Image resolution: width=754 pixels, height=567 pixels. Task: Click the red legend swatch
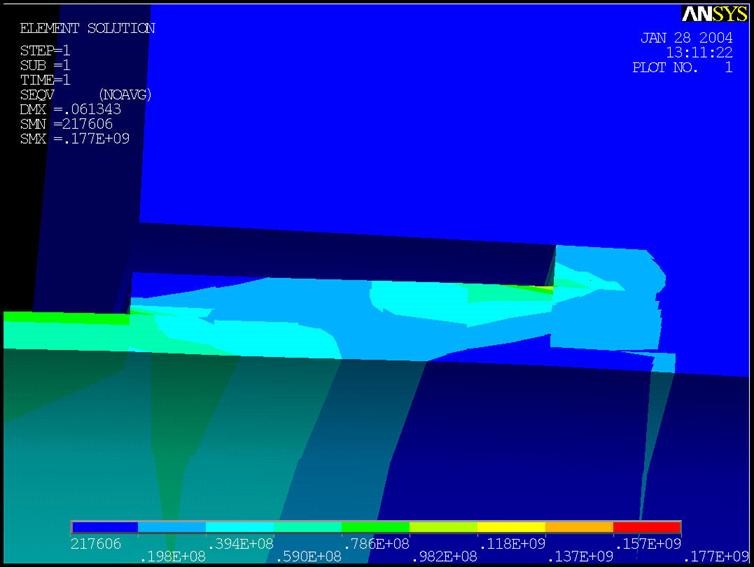click(647, 527)
